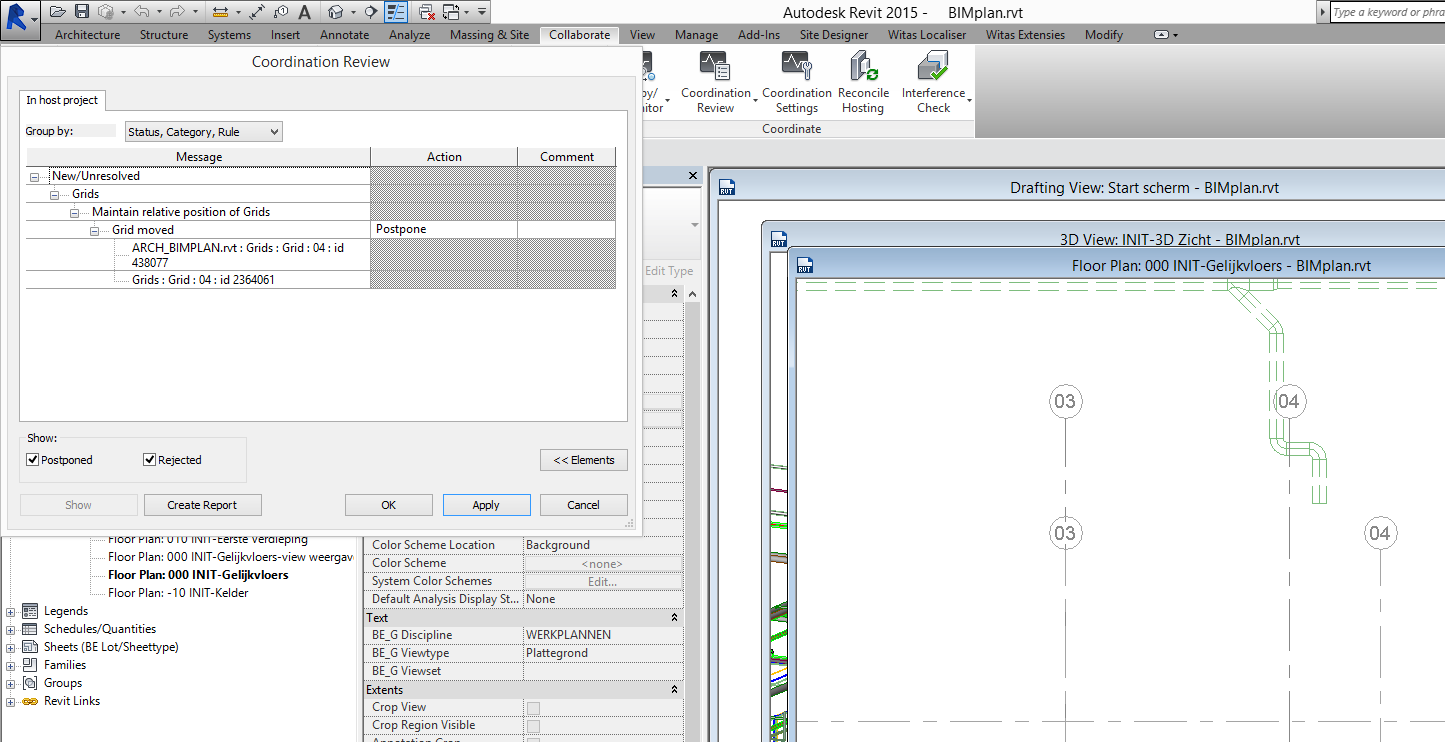Image resolution: width=1445 pixels, height=742 pixels.
Task: Switch to the Massing & Site tab
Action: [x=489, y=35]
